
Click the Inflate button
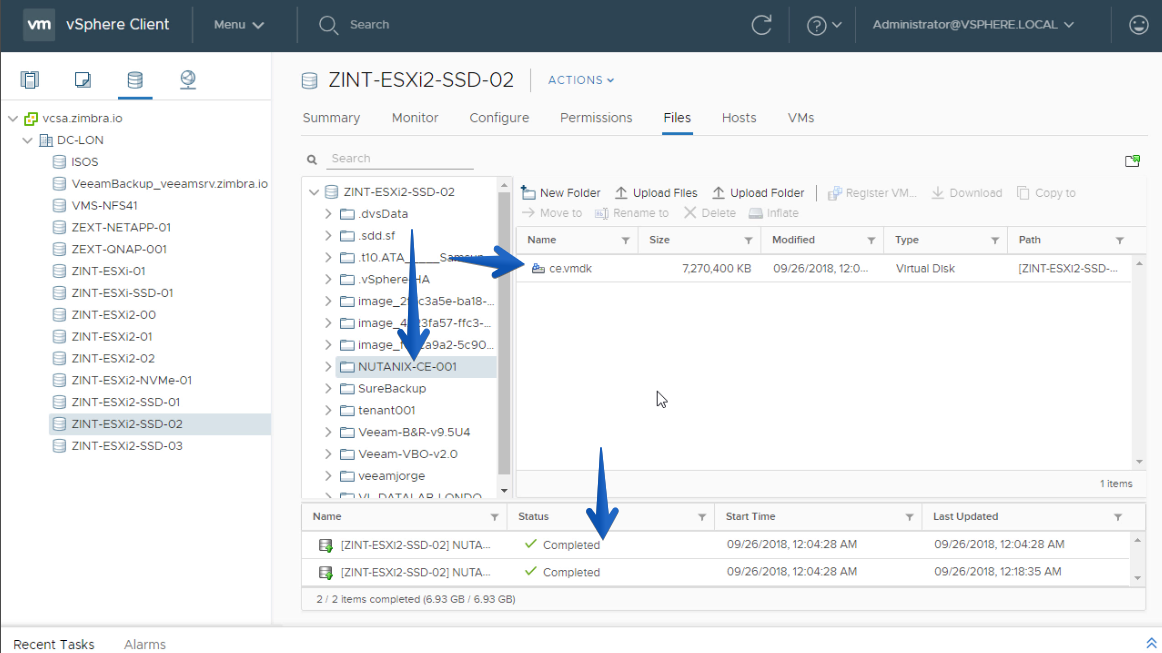774,213
